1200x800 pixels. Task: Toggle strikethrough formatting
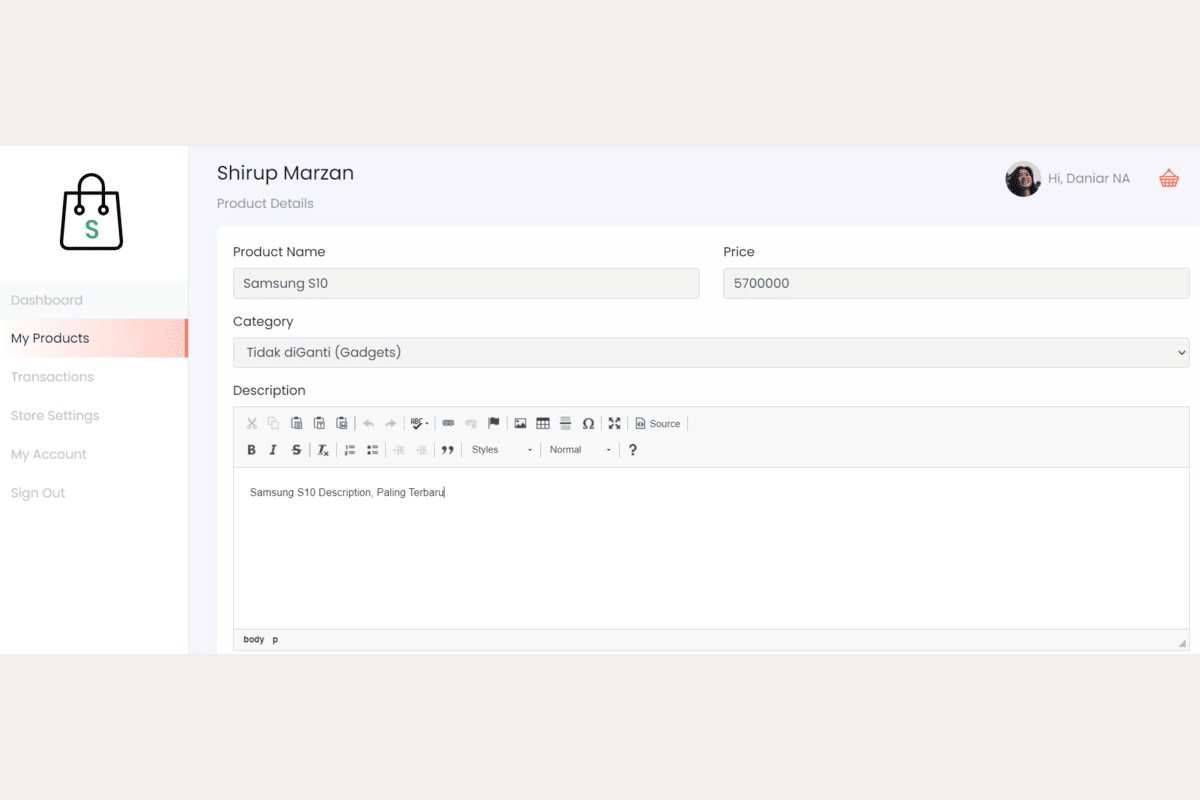[x=296, y=450]
